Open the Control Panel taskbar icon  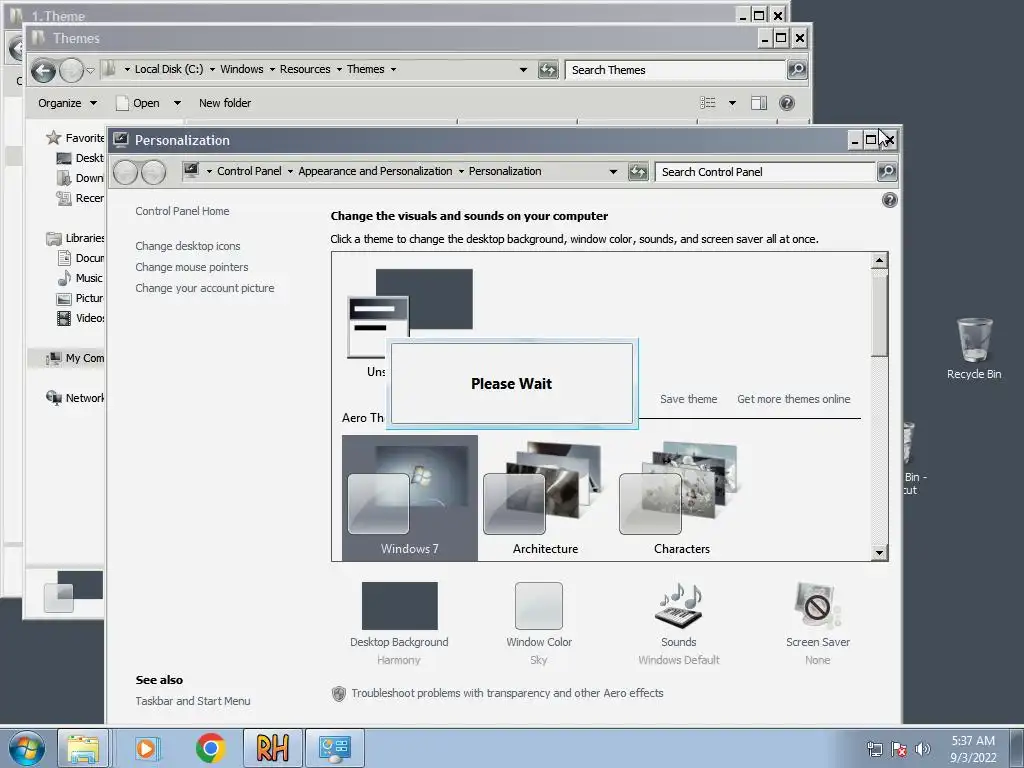pos(335,748)
